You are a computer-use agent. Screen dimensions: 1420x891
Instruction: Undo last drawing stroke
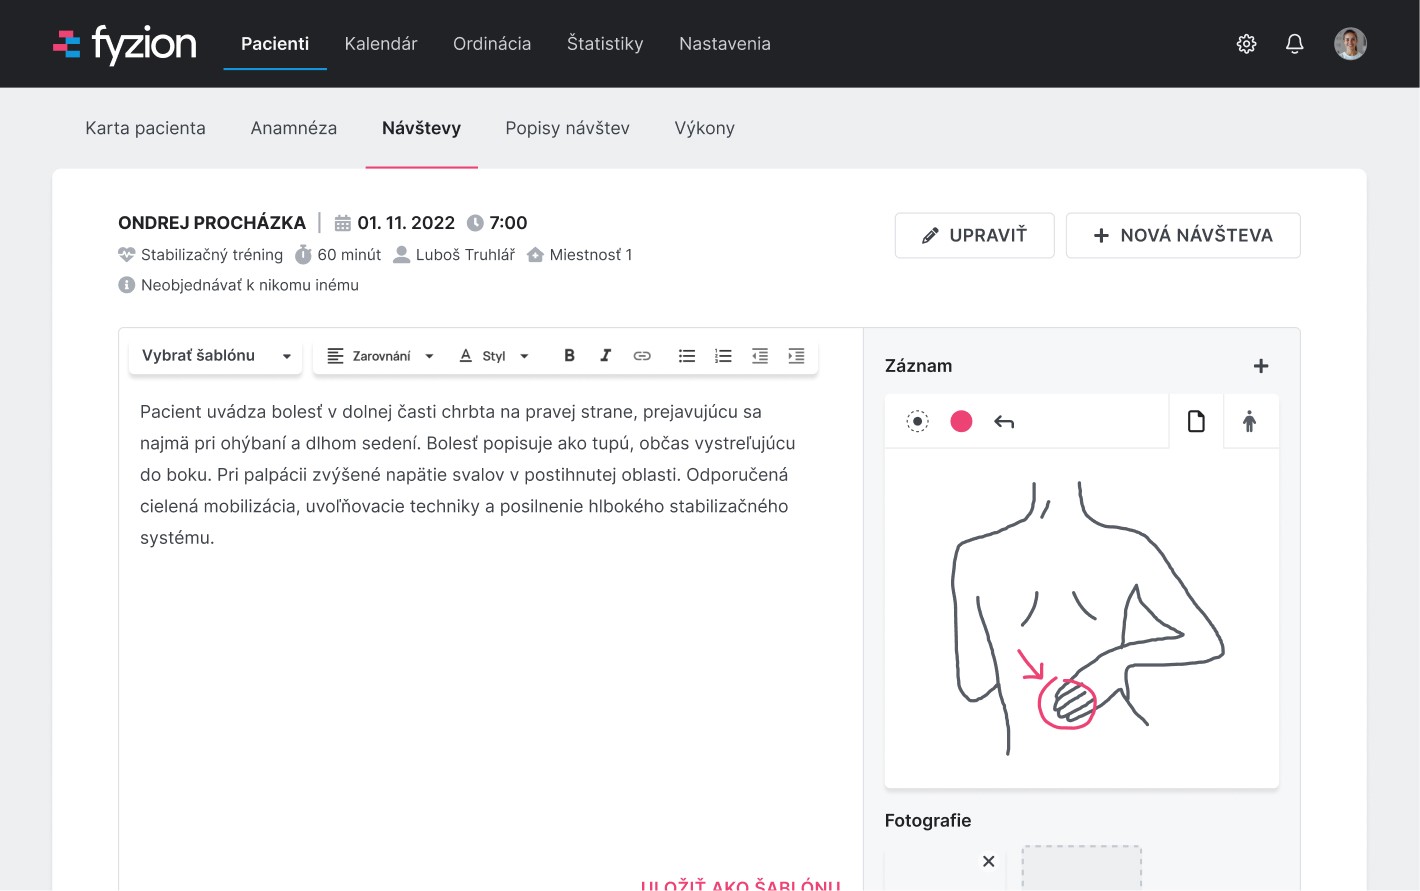[1004, 422]
